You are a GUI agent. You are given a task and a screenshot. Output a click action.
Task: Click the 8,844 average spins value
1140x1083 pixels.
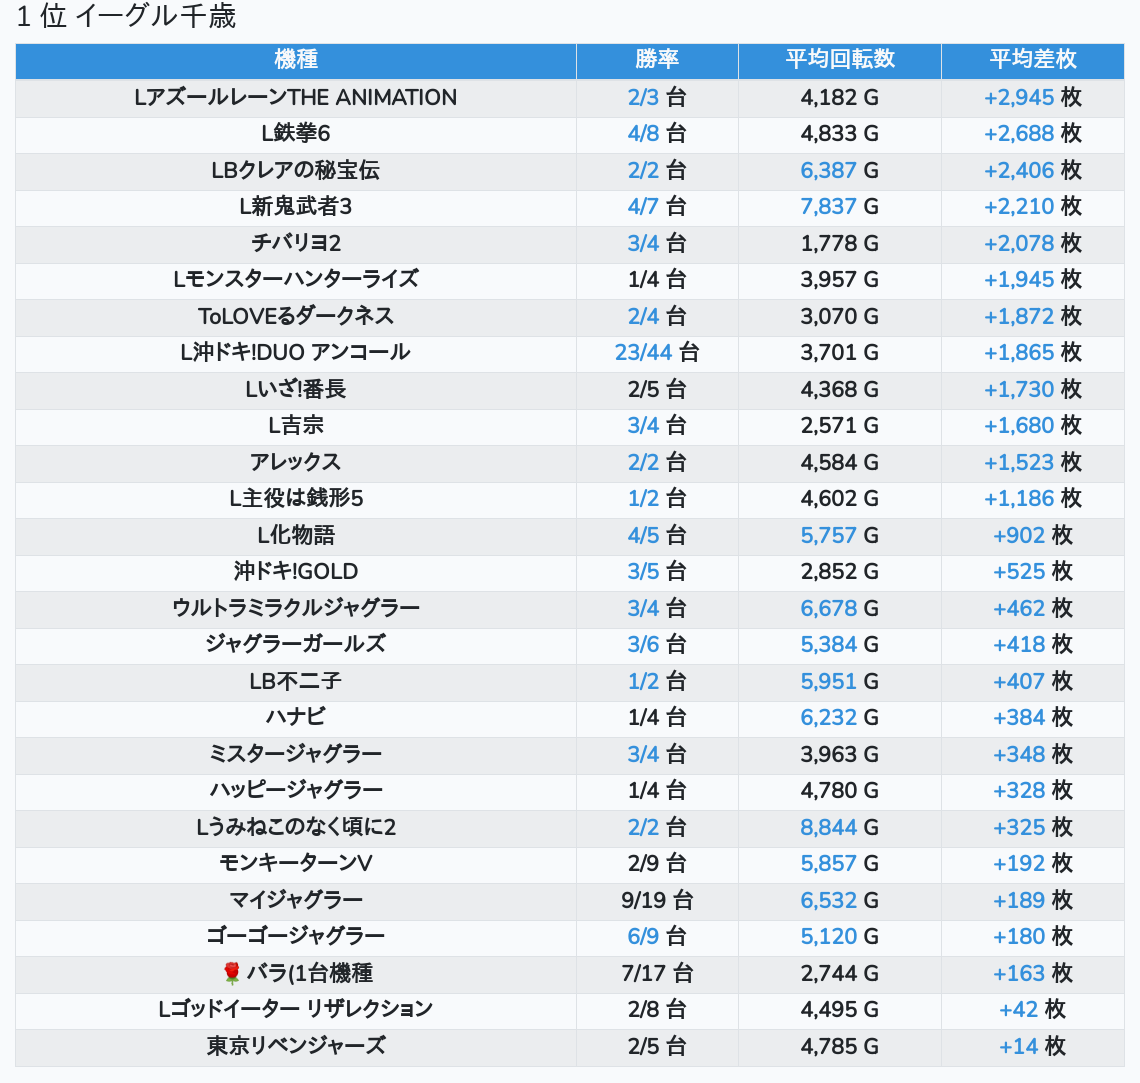(828, 827)
